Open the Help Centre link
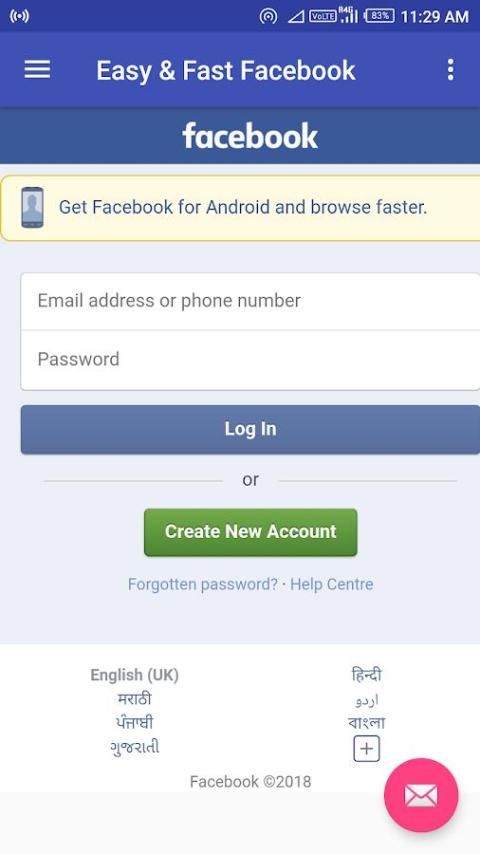The image size is (480, 854). click(332, 584)
